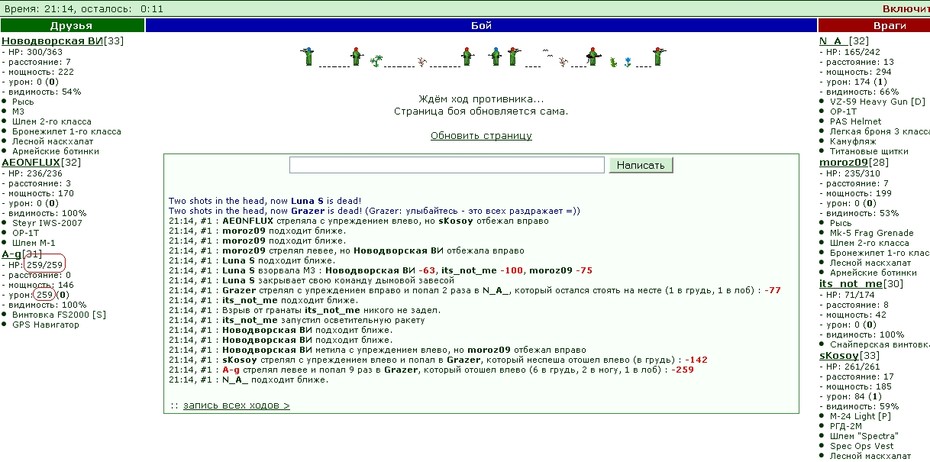Open AEONFLUX player profile link
The width and height of the screenshot is (930, 462).
click(31, 162)
